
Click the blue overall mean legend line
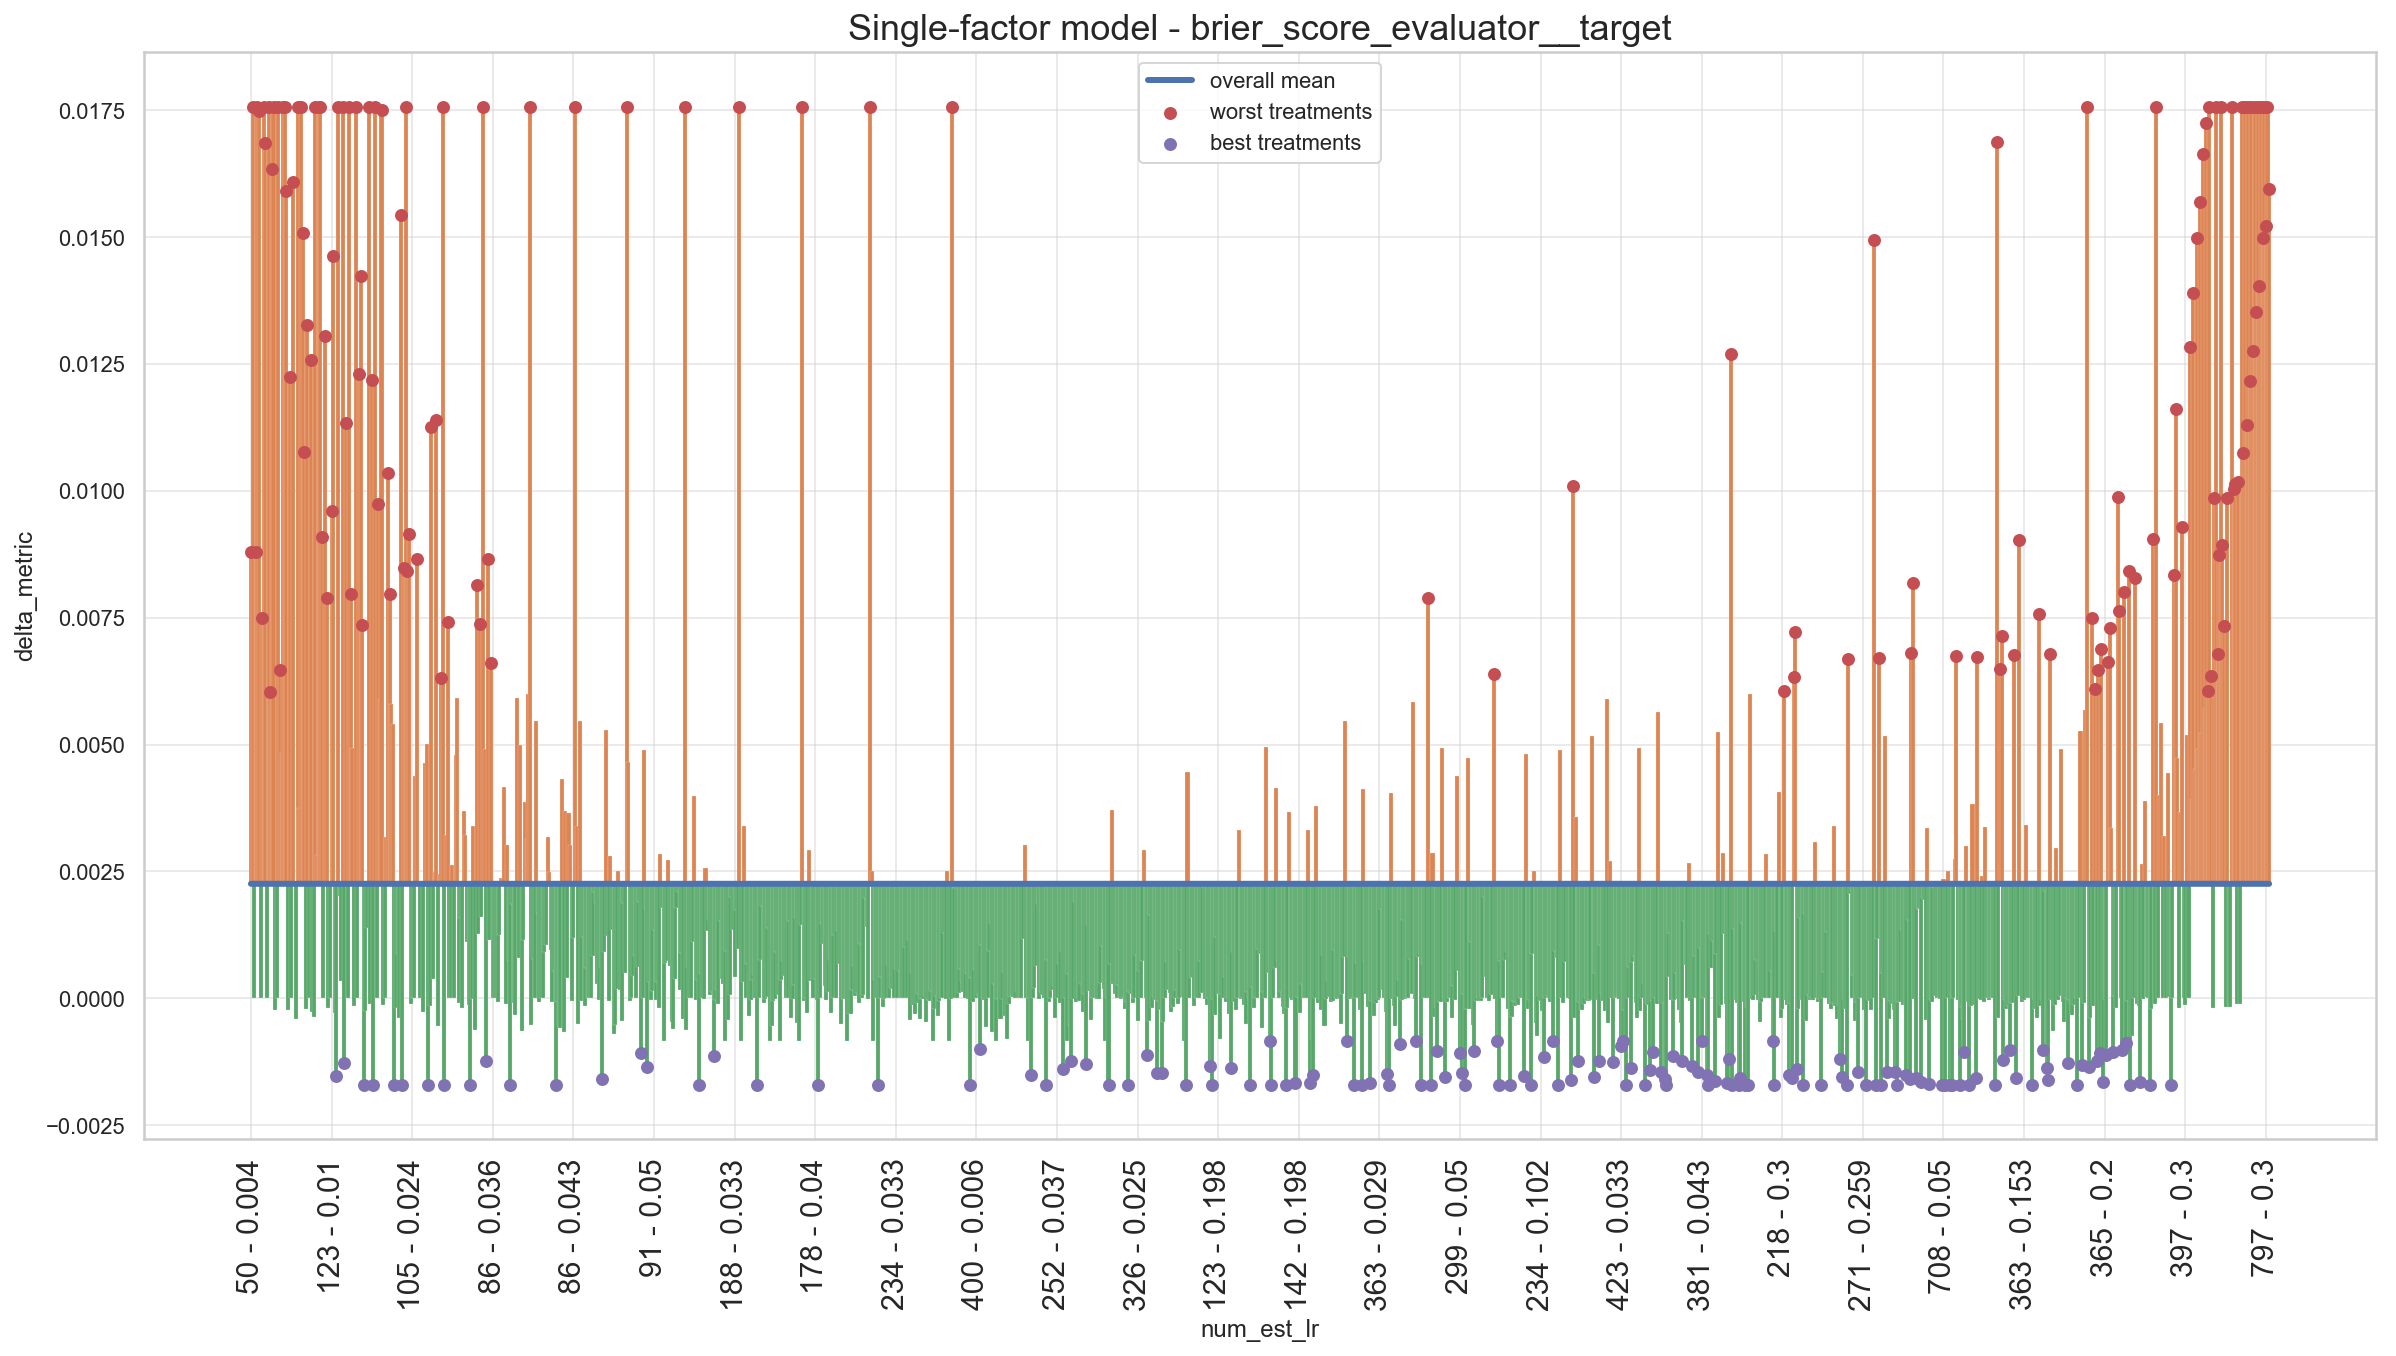(1170, 80)
